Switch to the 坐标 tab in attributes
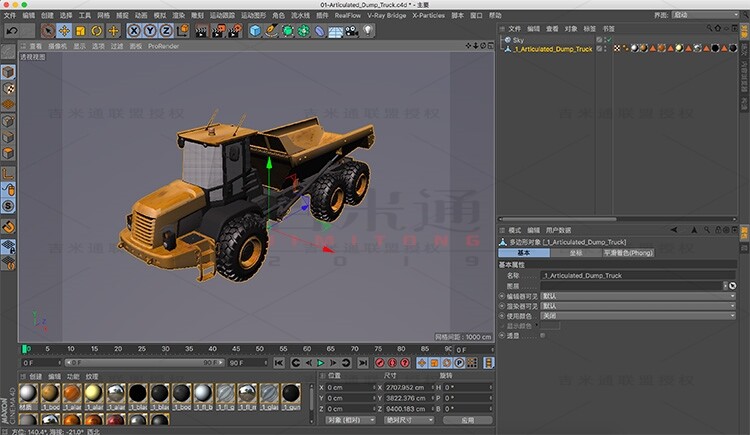The height and width of the screenshot is (435, 750). (576, 253)
